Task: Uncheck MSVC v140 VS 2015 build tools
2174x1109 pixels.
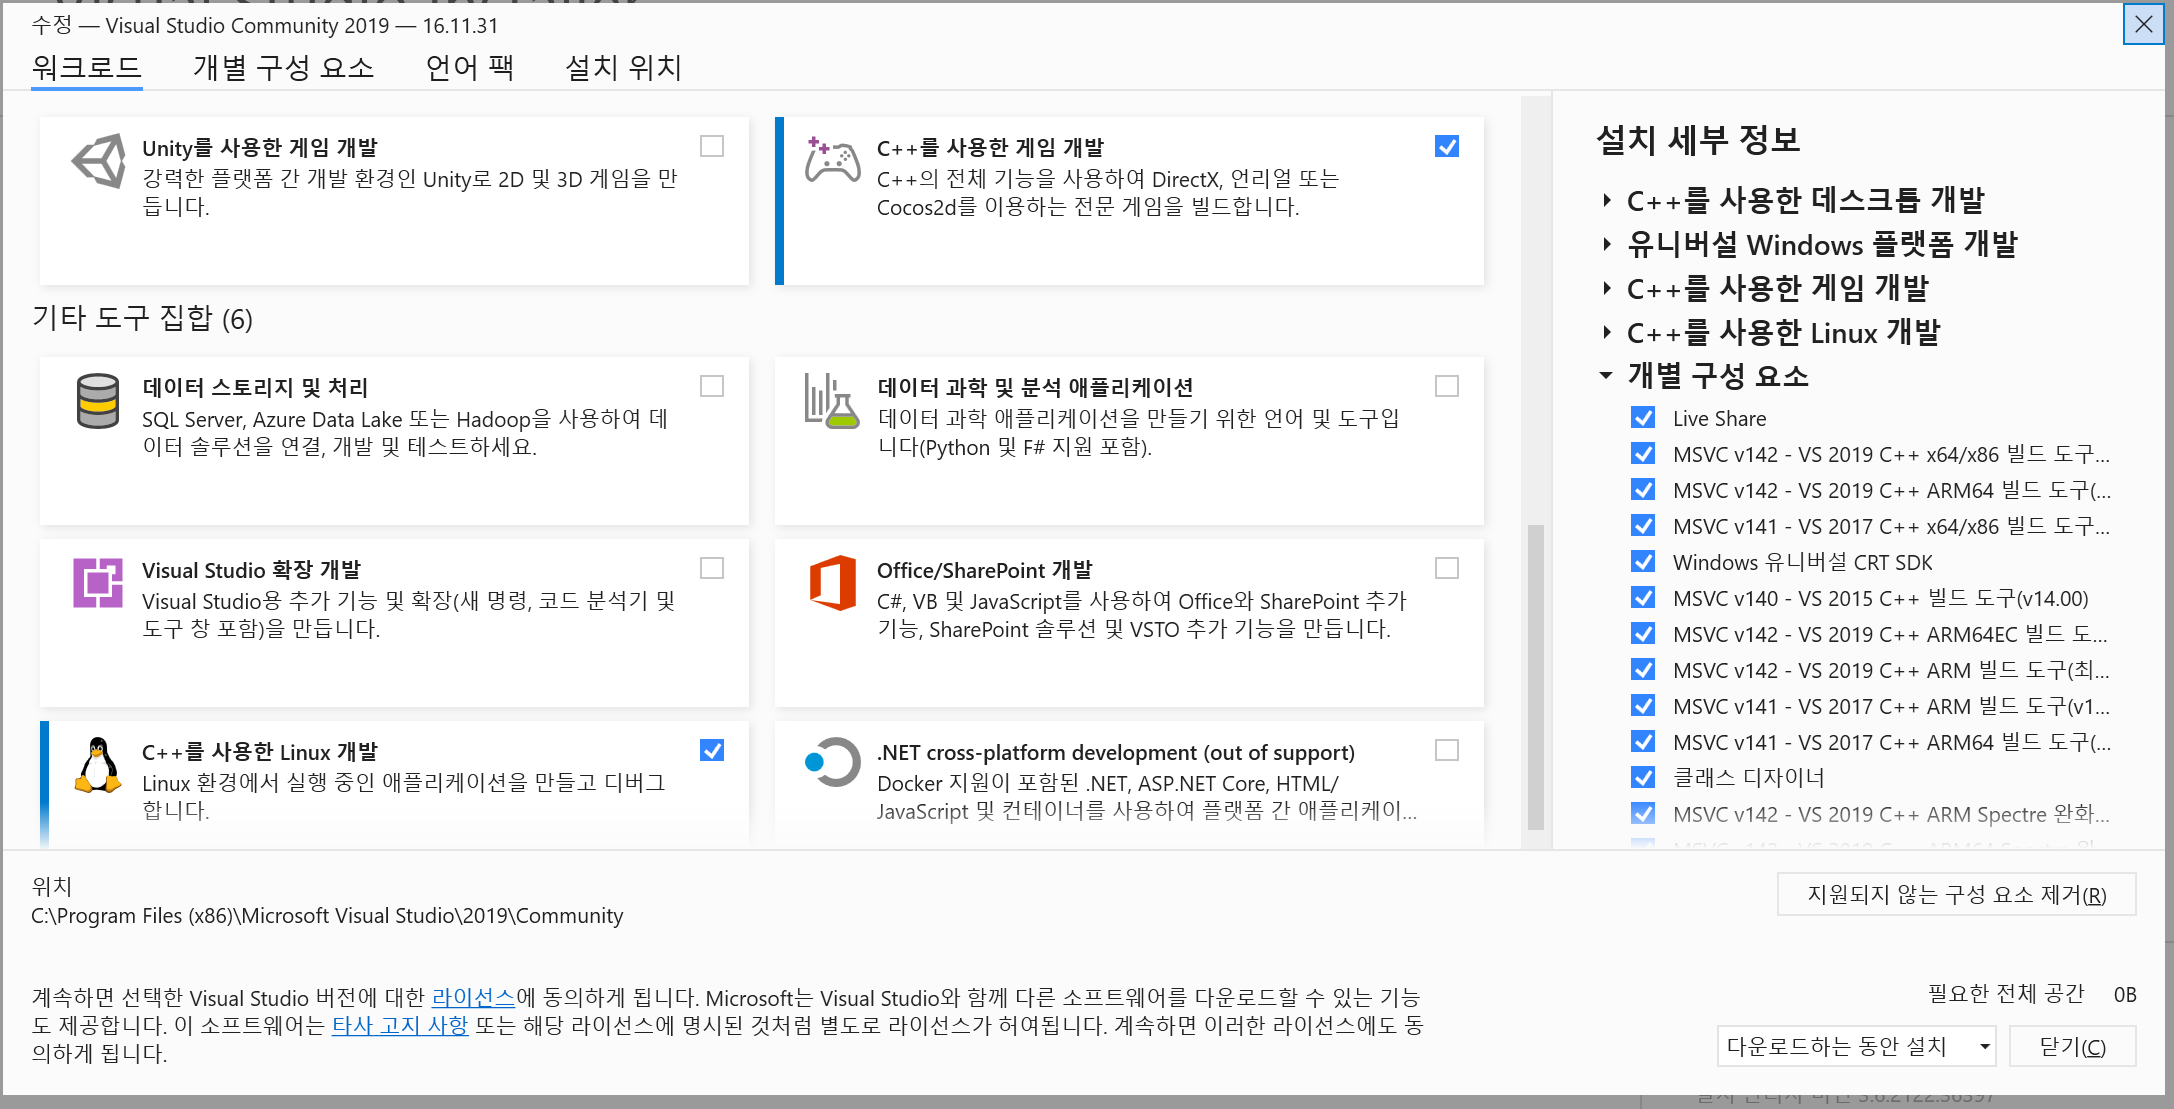Action: [x=1643, y=597]
